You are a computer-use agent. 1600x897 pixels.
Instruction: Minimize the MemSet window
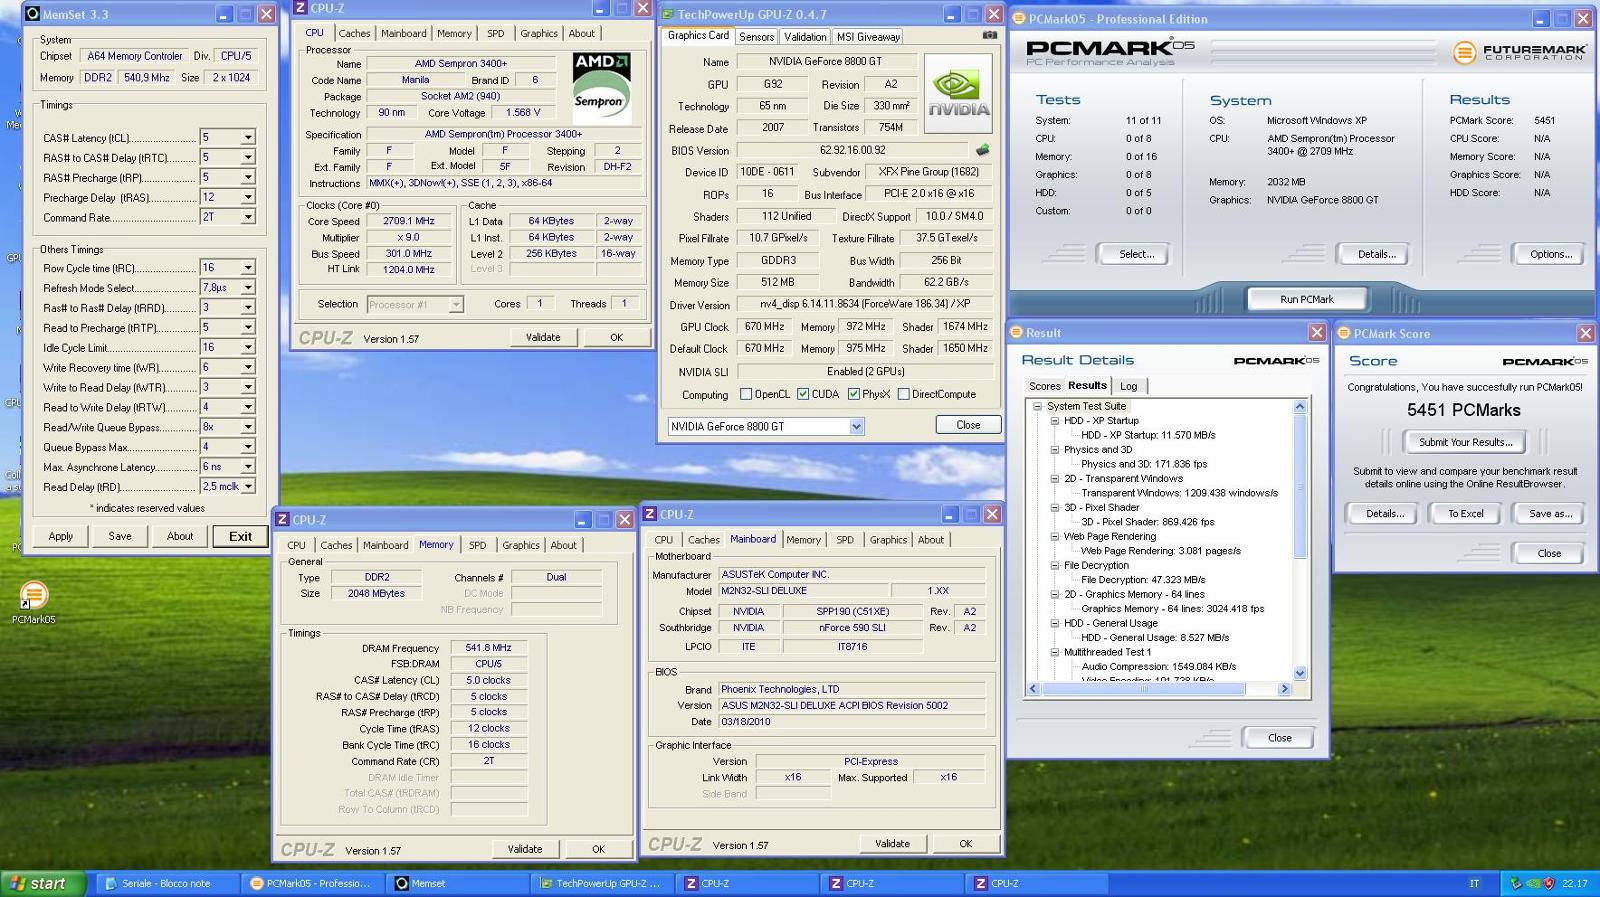(224, 14)
